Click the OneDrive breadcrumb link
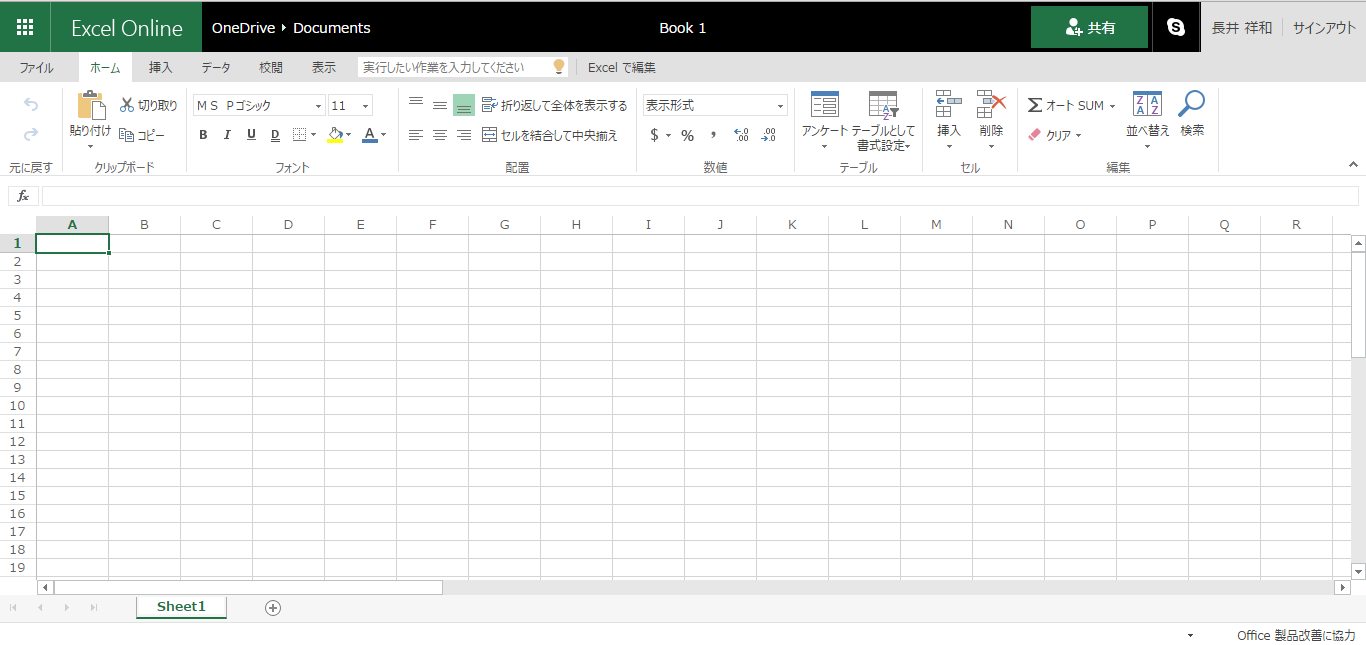Viewport: 1366px width, 645px height. (243, 28)
